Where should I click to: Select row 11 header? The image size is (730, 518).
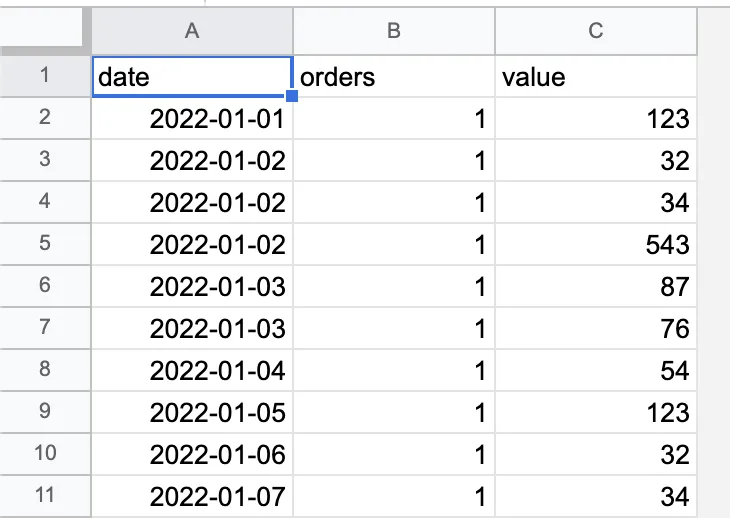tap(45, 495)
